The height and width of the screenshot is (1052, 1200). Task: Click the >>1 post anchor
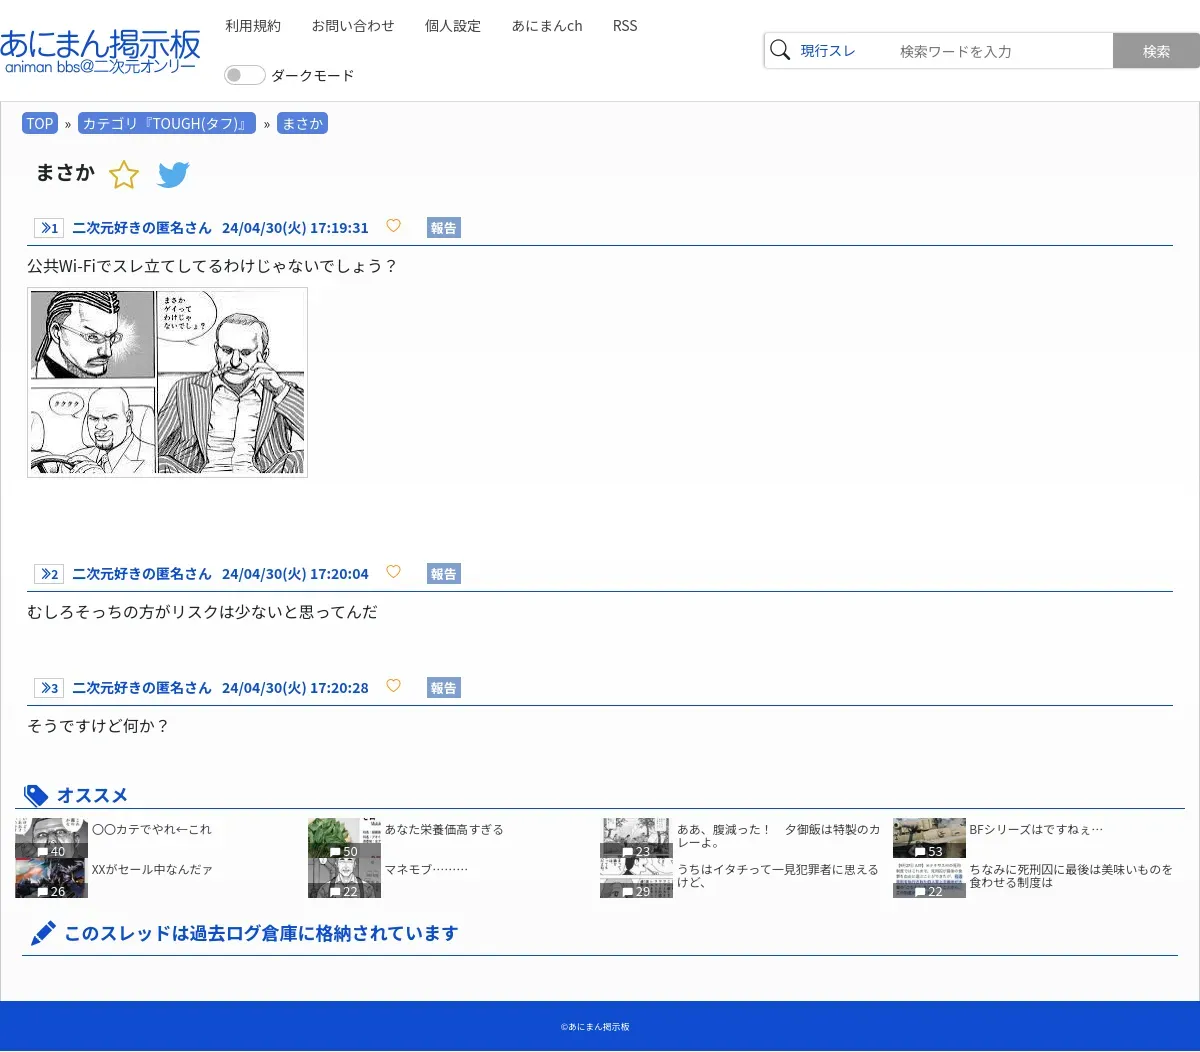[48, 228]
